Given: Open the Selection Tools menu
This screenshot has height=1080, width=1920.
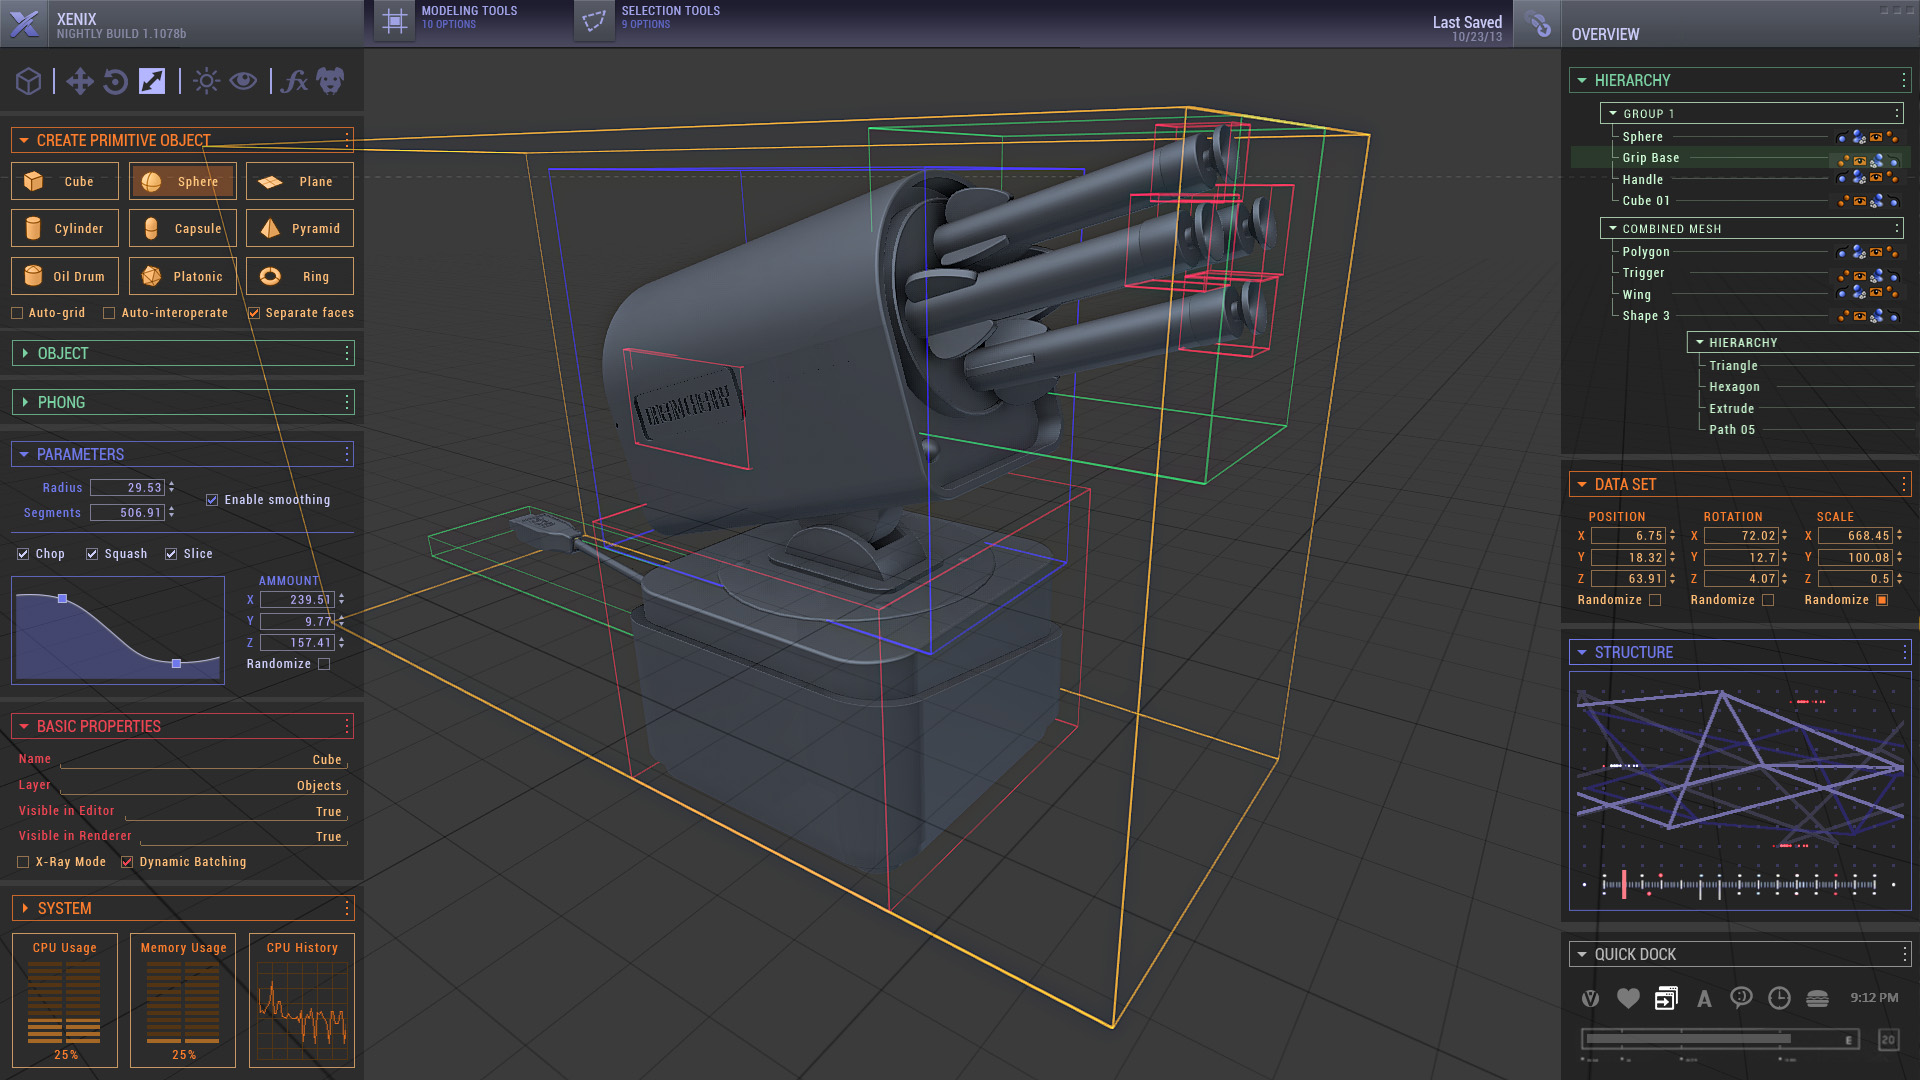Looking at the screenshot, I should [671, 17].
